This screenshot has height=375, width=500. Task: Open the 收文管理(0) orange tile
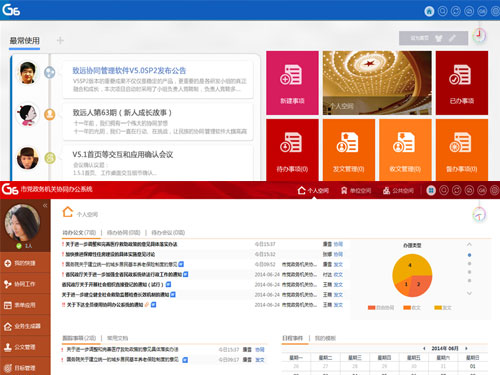[405, 150]
